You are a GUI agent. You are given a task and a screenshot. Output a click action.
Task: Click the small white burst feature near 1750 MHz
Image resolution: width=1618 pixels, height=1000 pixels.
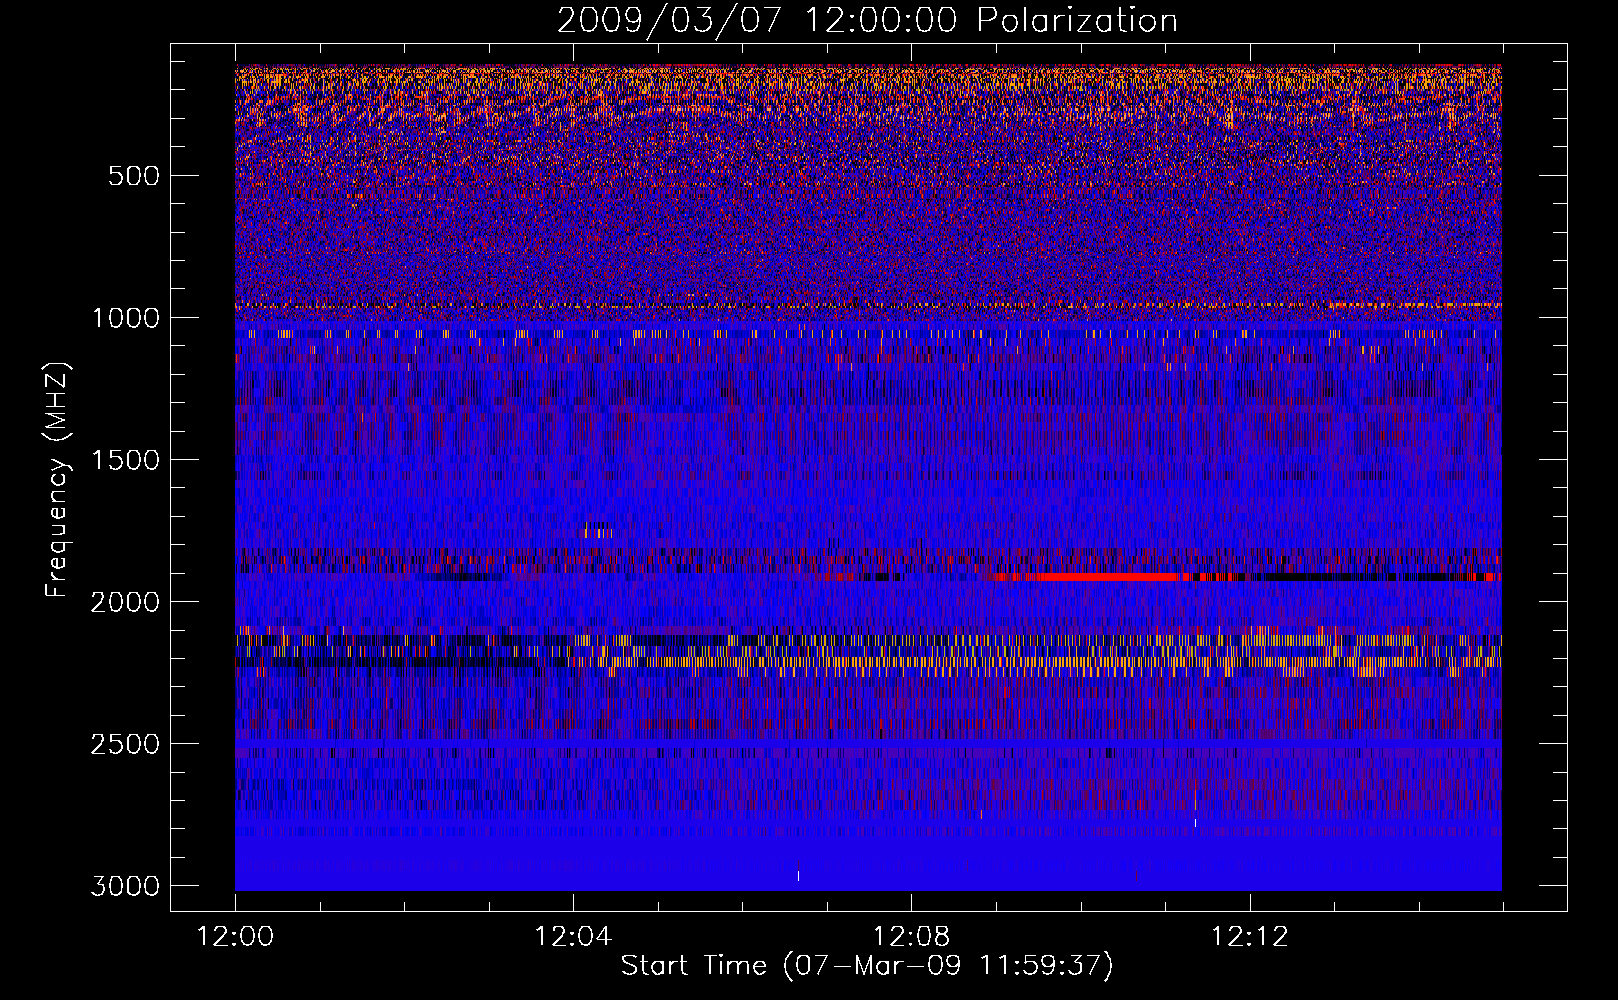(x=598, y=530)
